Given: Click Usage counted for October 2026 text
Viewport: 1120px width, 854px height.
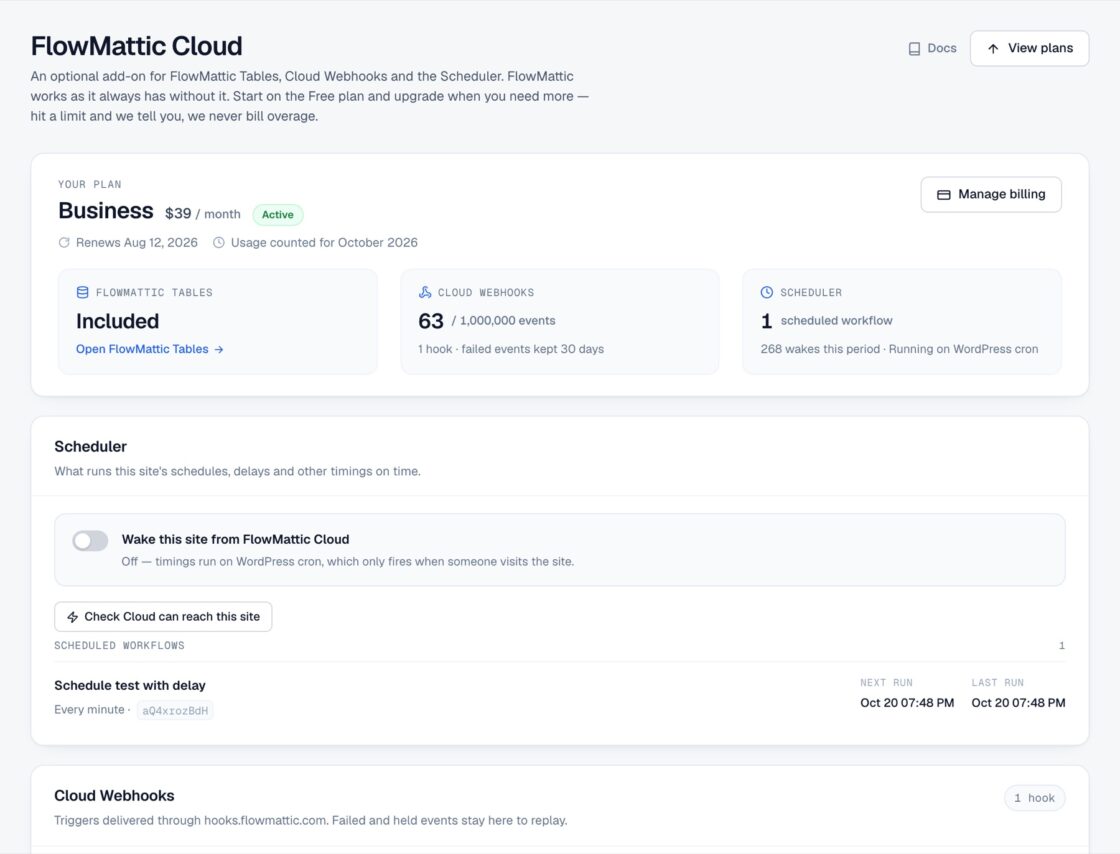Looking at the screenshot, I should pyautogui.click(x=324, y=243).
